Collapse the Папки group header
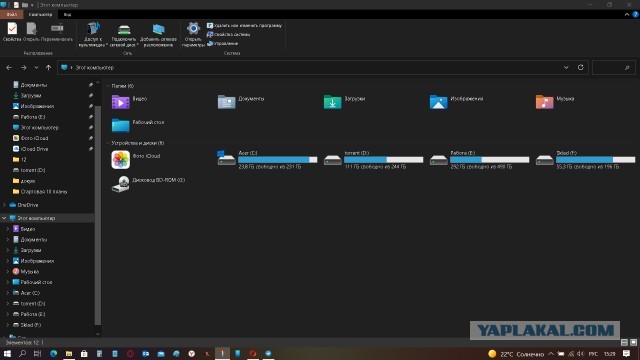The image size is (640, 360). [108, 86]
